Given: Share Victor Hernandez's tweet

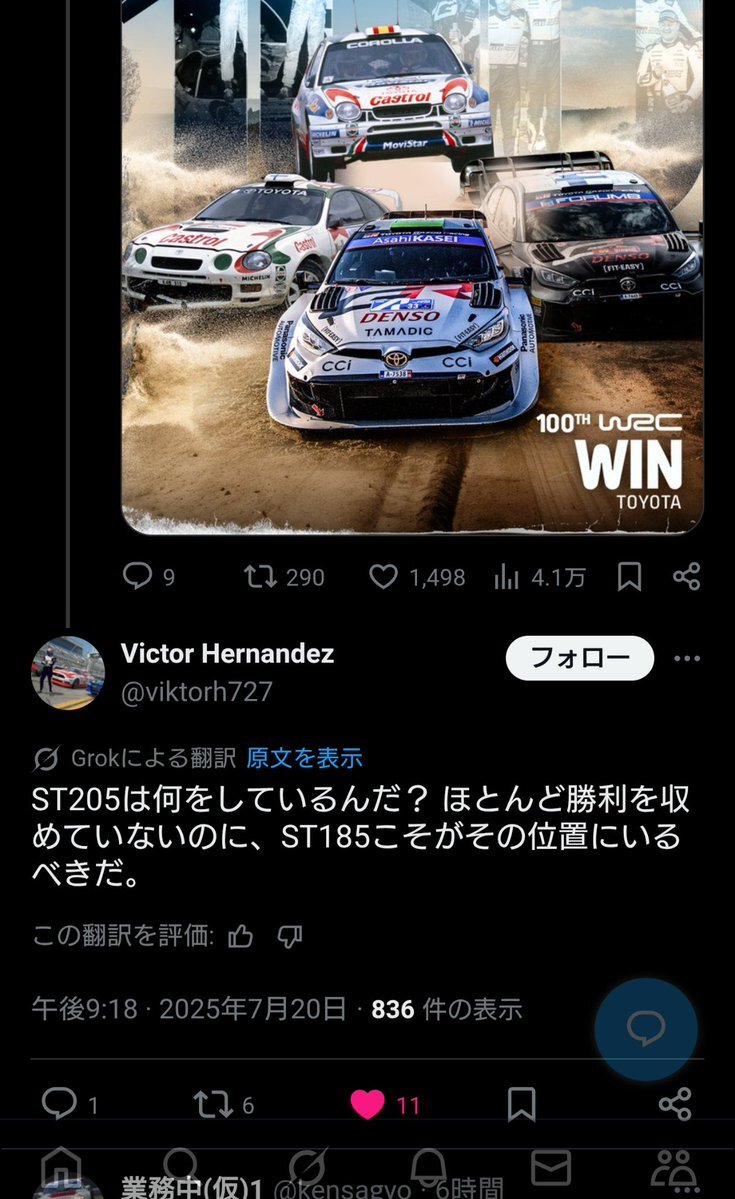Looking at the screenshot, I should (675, 1104).
